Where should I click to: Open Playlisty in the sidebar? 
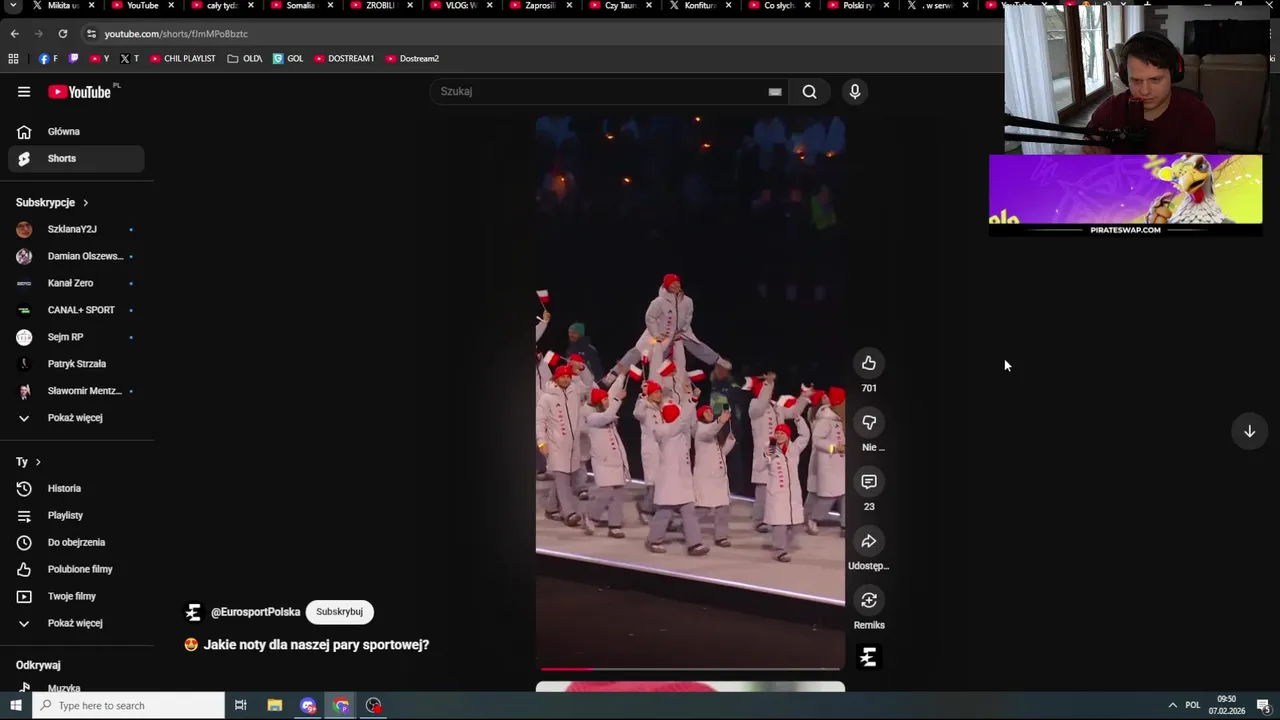pyautogui.click(x=76, y=515)
